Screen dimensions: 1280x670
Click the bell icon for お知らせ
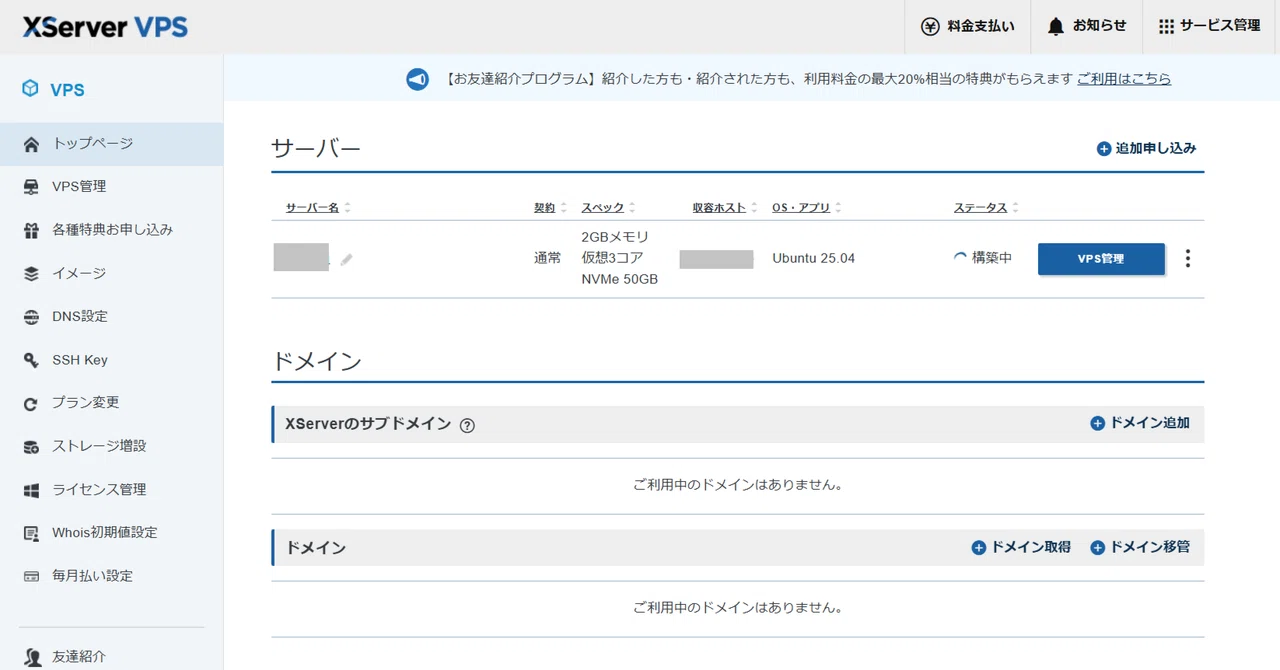click(1056, 27)
